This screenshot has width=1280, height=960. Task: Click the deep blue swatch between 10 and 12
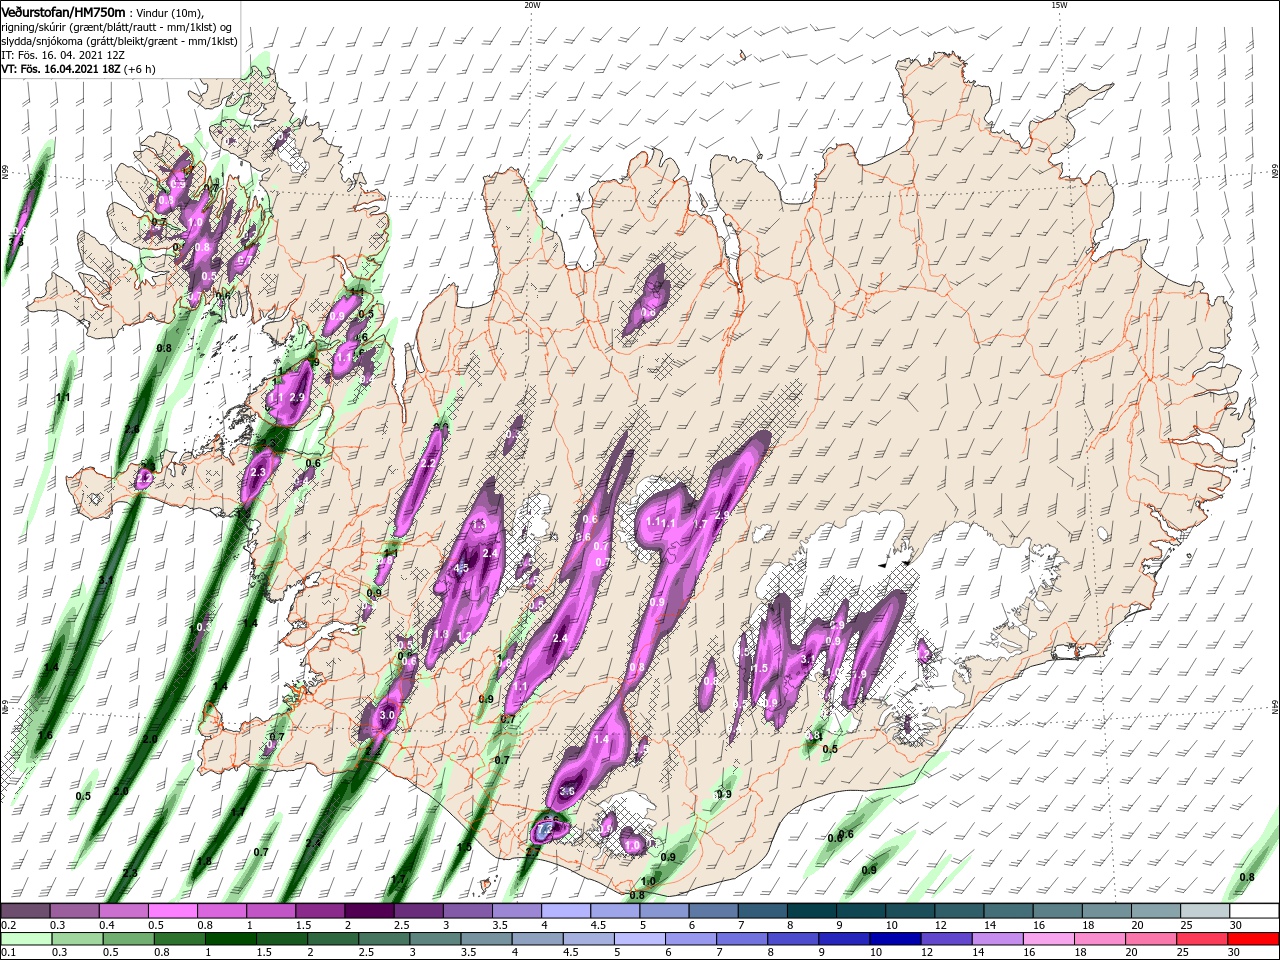(x=894, y=938)
